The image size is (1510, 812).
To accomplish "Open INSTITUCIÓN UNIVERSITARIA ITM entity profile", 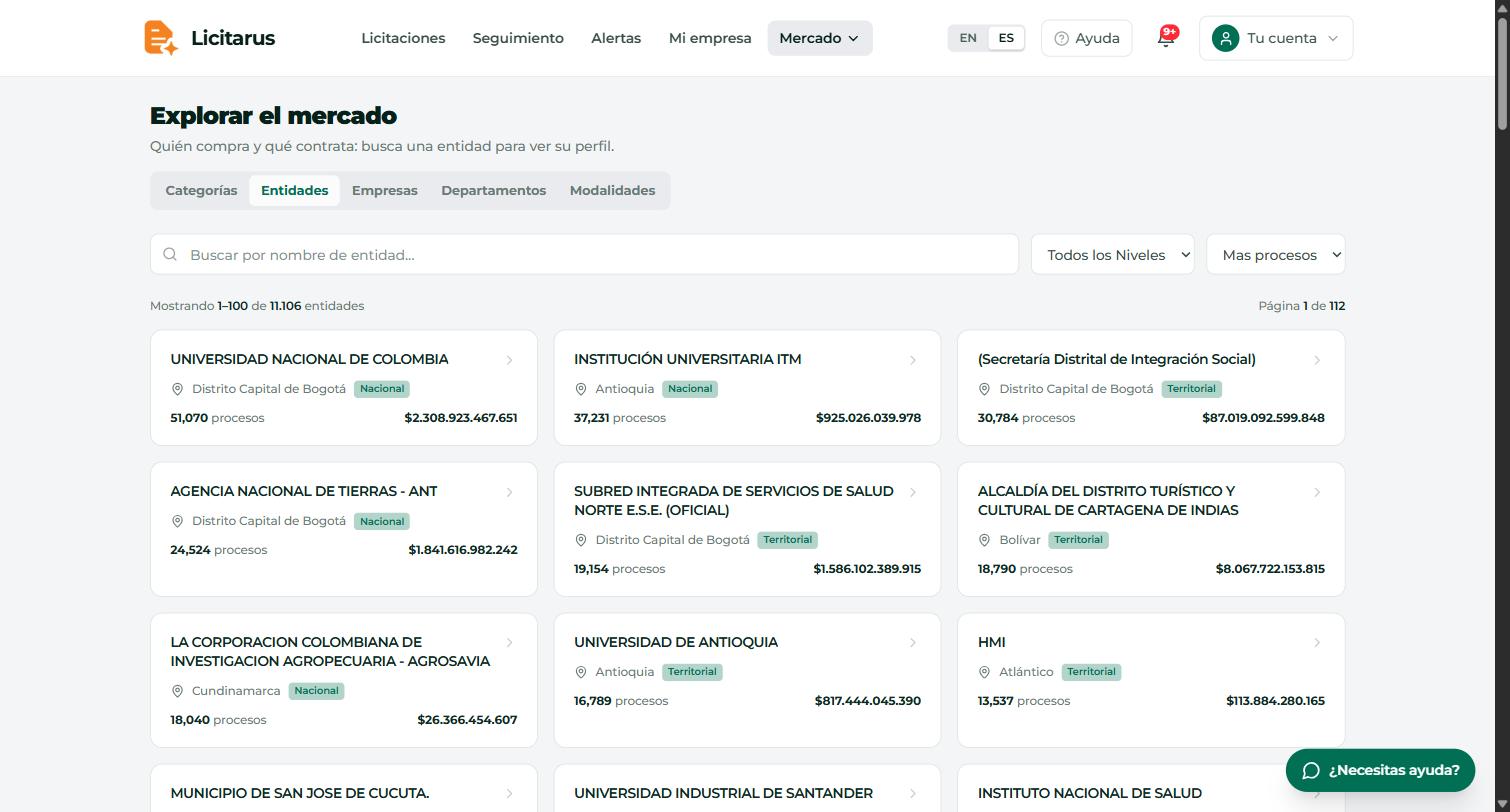I will click(x=747, y=388).
